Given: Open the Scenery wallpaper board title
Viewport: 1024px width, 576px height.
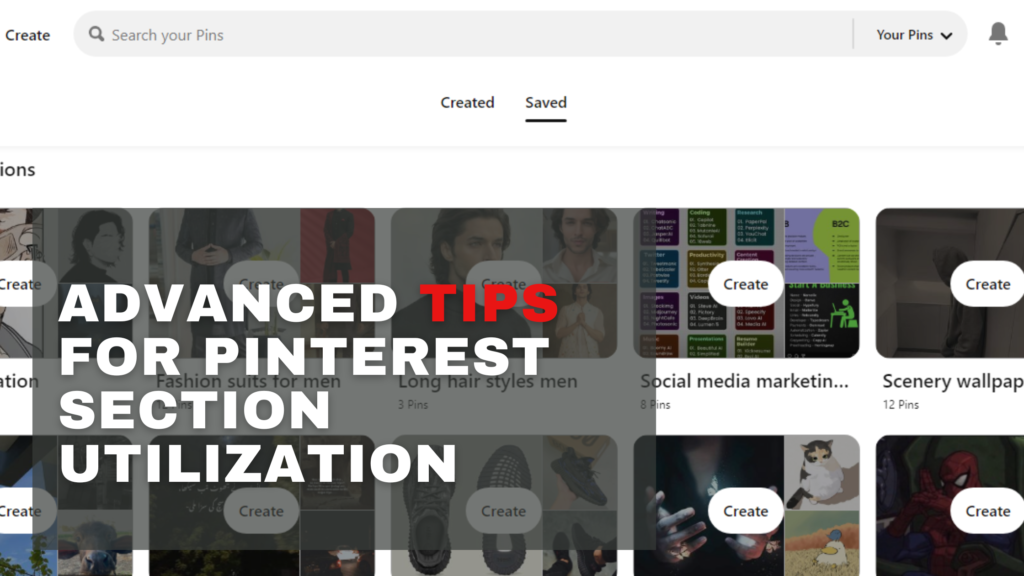Looking at the screenshot, I should [x=952, y=381].
